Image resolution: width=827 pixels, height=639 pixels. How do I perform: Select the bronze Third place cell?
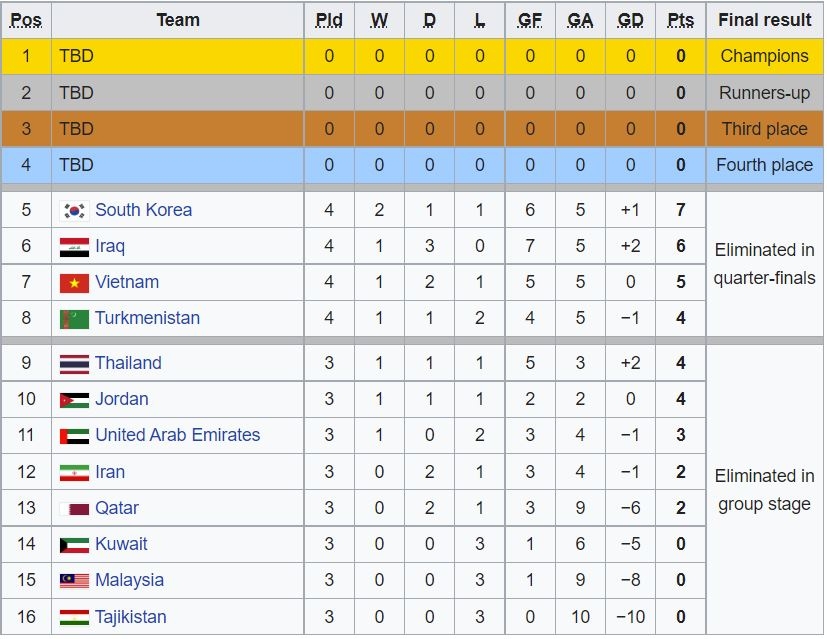tap(764, 129)
